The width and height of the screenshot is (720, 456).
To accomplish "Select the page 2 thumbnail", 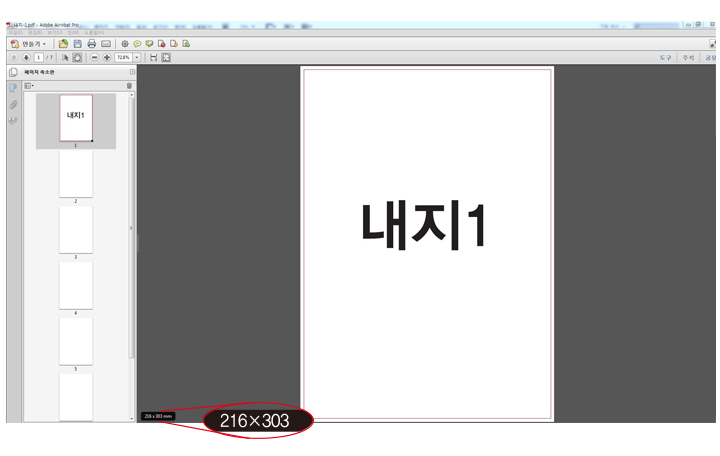I will (76, 174).
